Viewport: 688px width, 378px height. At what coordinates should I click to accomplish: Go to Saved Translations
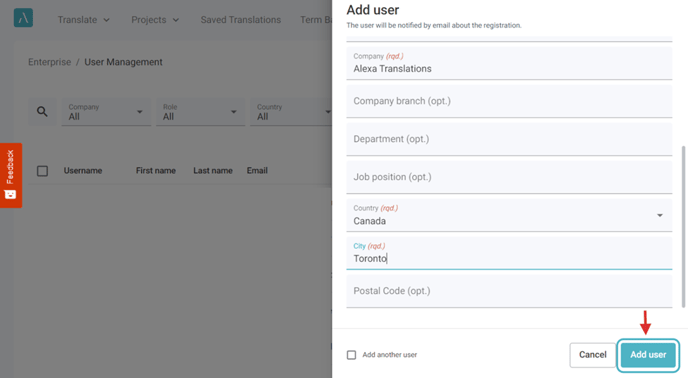(240, 20)
